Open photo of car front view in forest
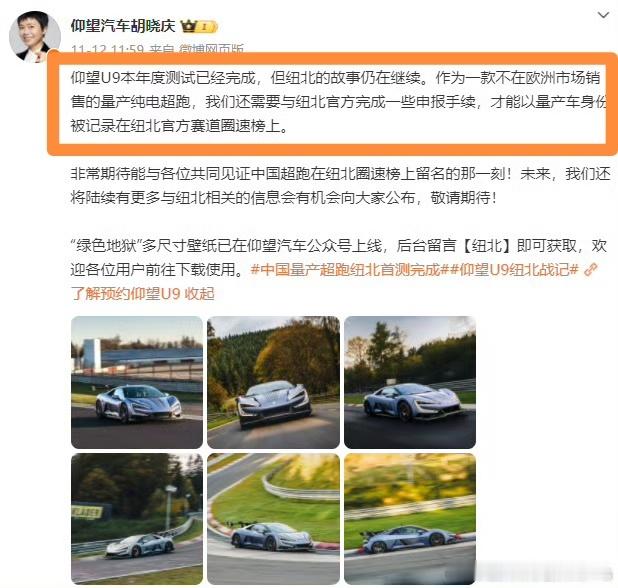Image resolution: width=618 pixels, height=588 pixels. (x=273, y=382)
